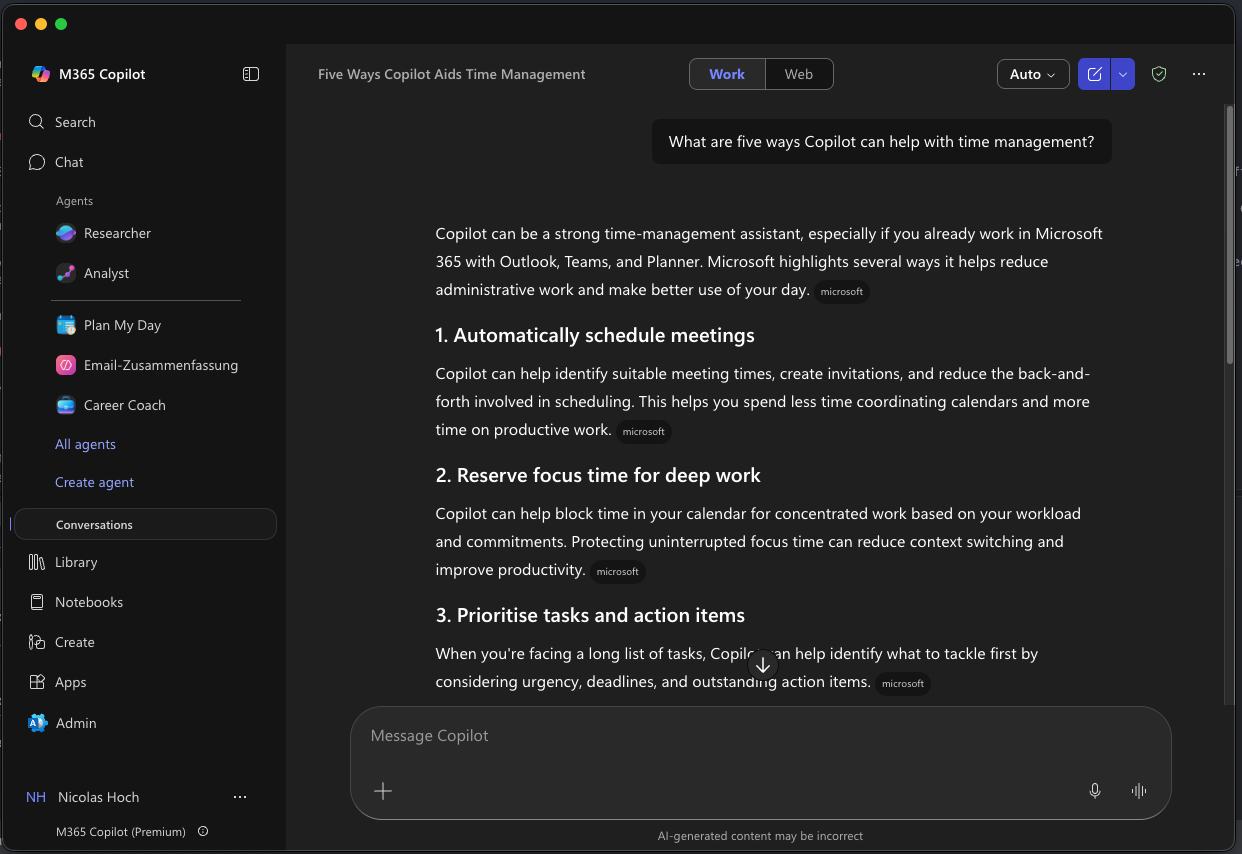1242x854 pixels.
Task: Click the Agents section label
Action: pyautogui.click(x=74, y=201)
